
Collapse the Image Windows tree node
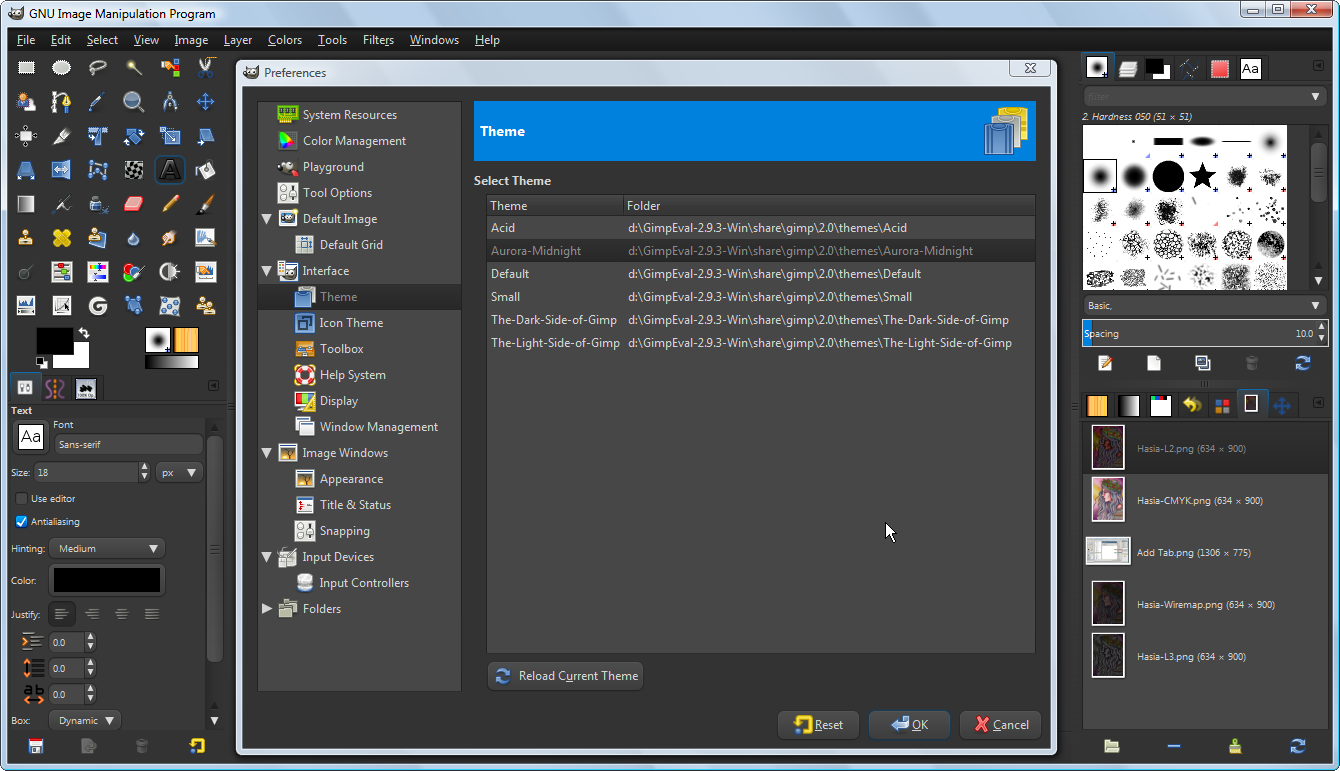click(267, 452)
